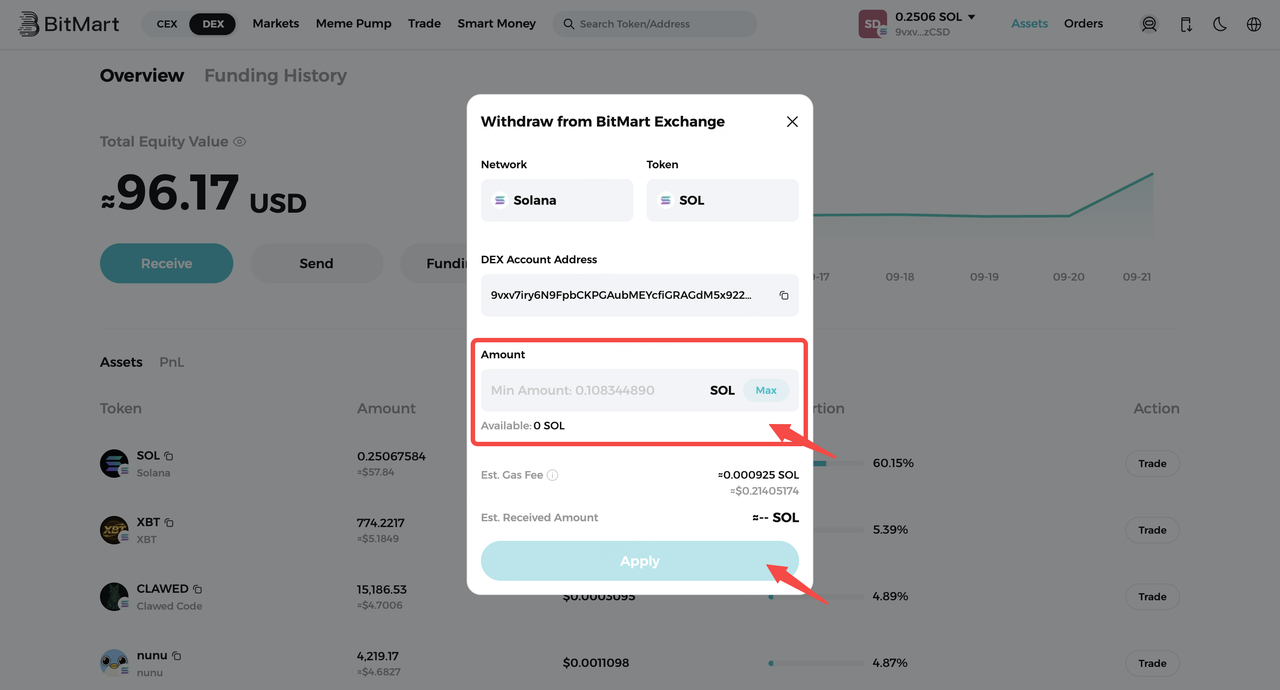
Task: Open the language globe icon
Action: pos(1254,24)
